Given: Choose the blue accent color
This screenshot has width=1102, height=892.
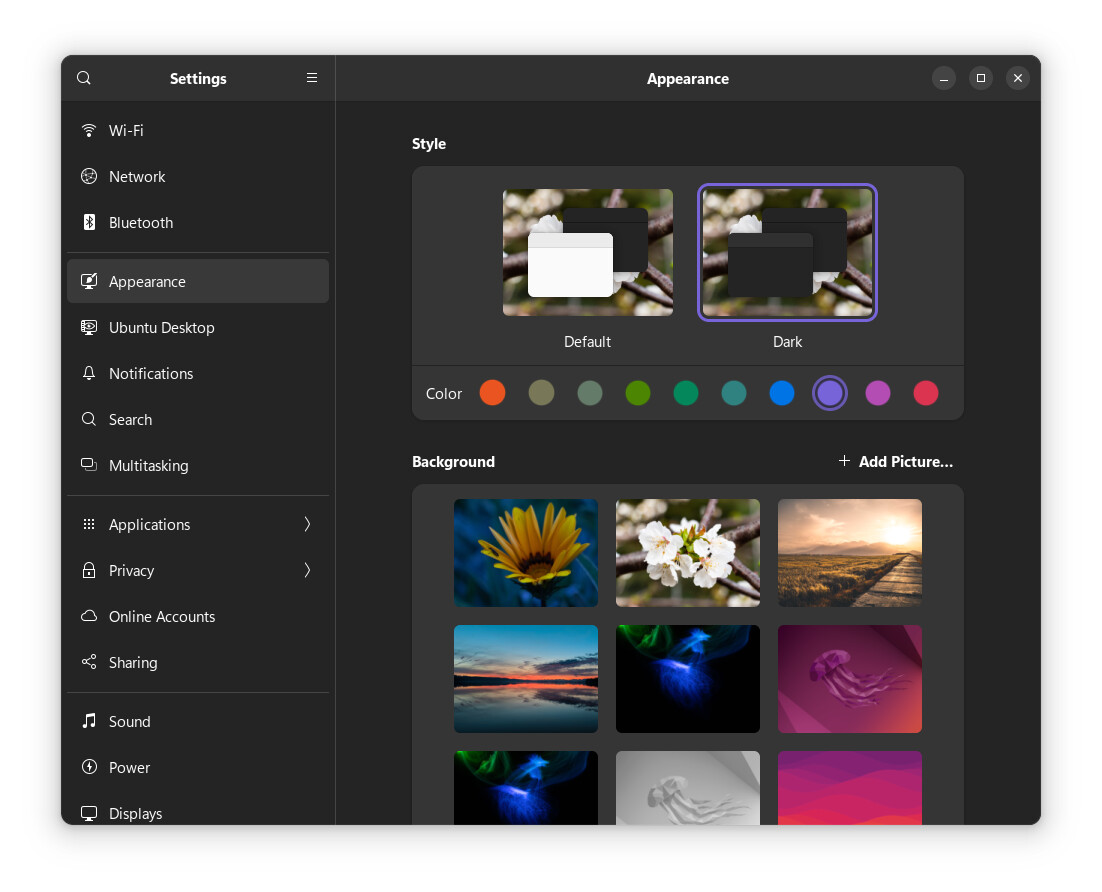Looking at the screenshot, I should (x=782, y=393).
